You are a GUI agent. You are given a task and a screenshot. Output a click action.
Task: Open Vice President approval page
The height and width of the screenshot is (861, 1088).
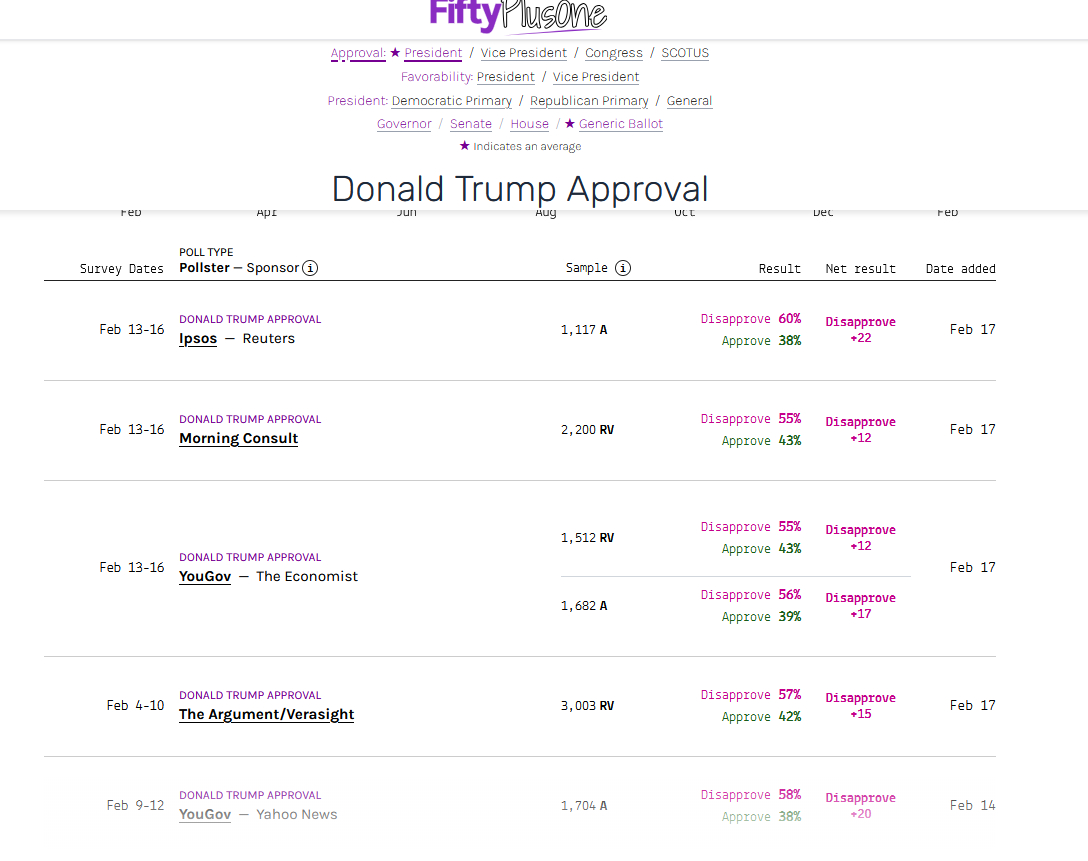click(x=523, y=53)
